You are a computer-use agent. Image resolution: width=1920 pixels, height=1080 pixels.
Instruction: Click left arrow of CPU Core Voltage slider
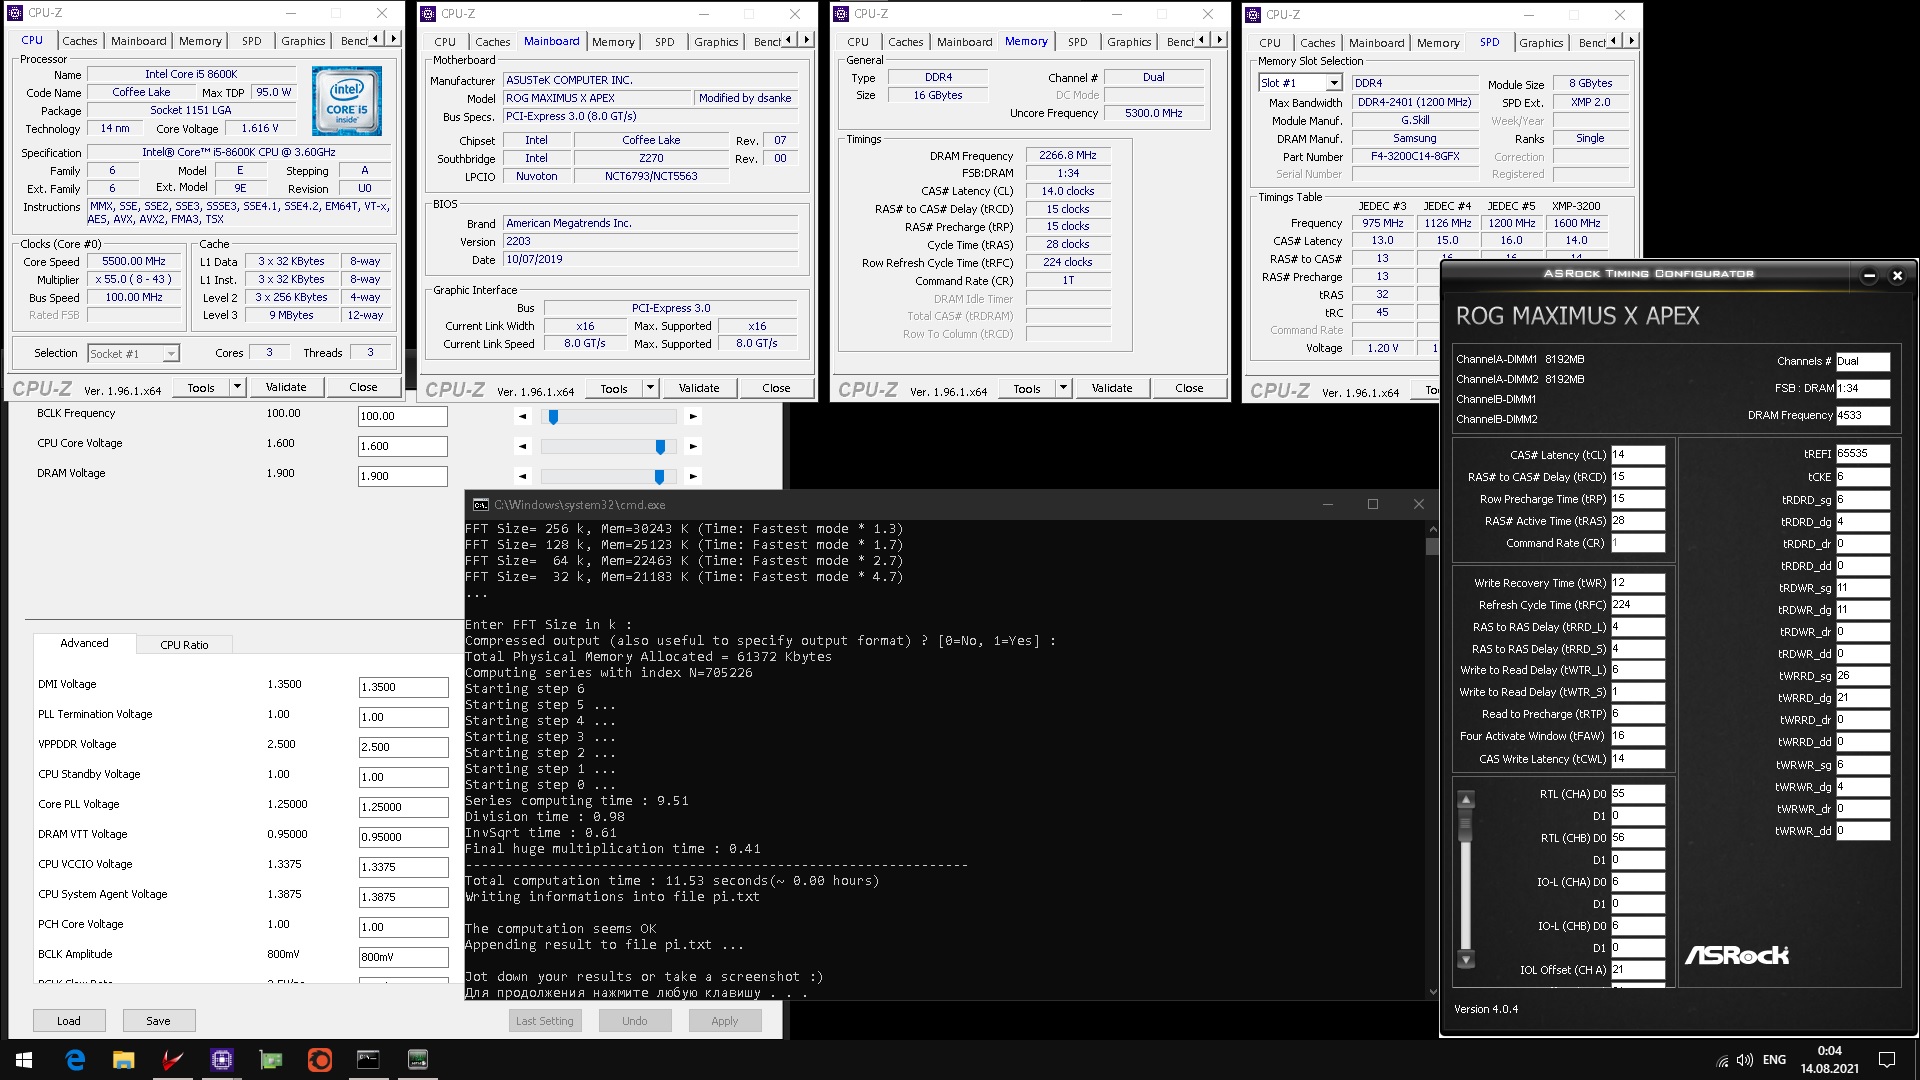523,446
